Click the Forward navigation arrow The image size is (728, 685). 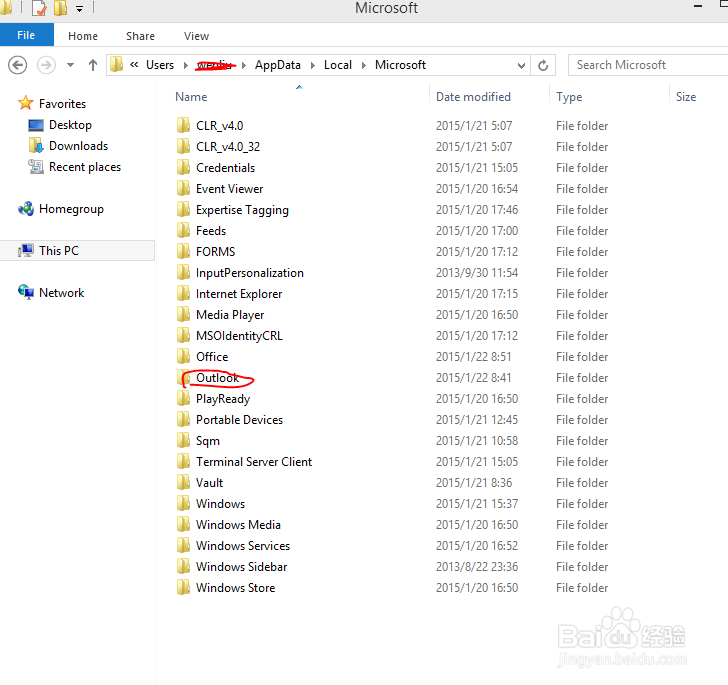[46, 65]
